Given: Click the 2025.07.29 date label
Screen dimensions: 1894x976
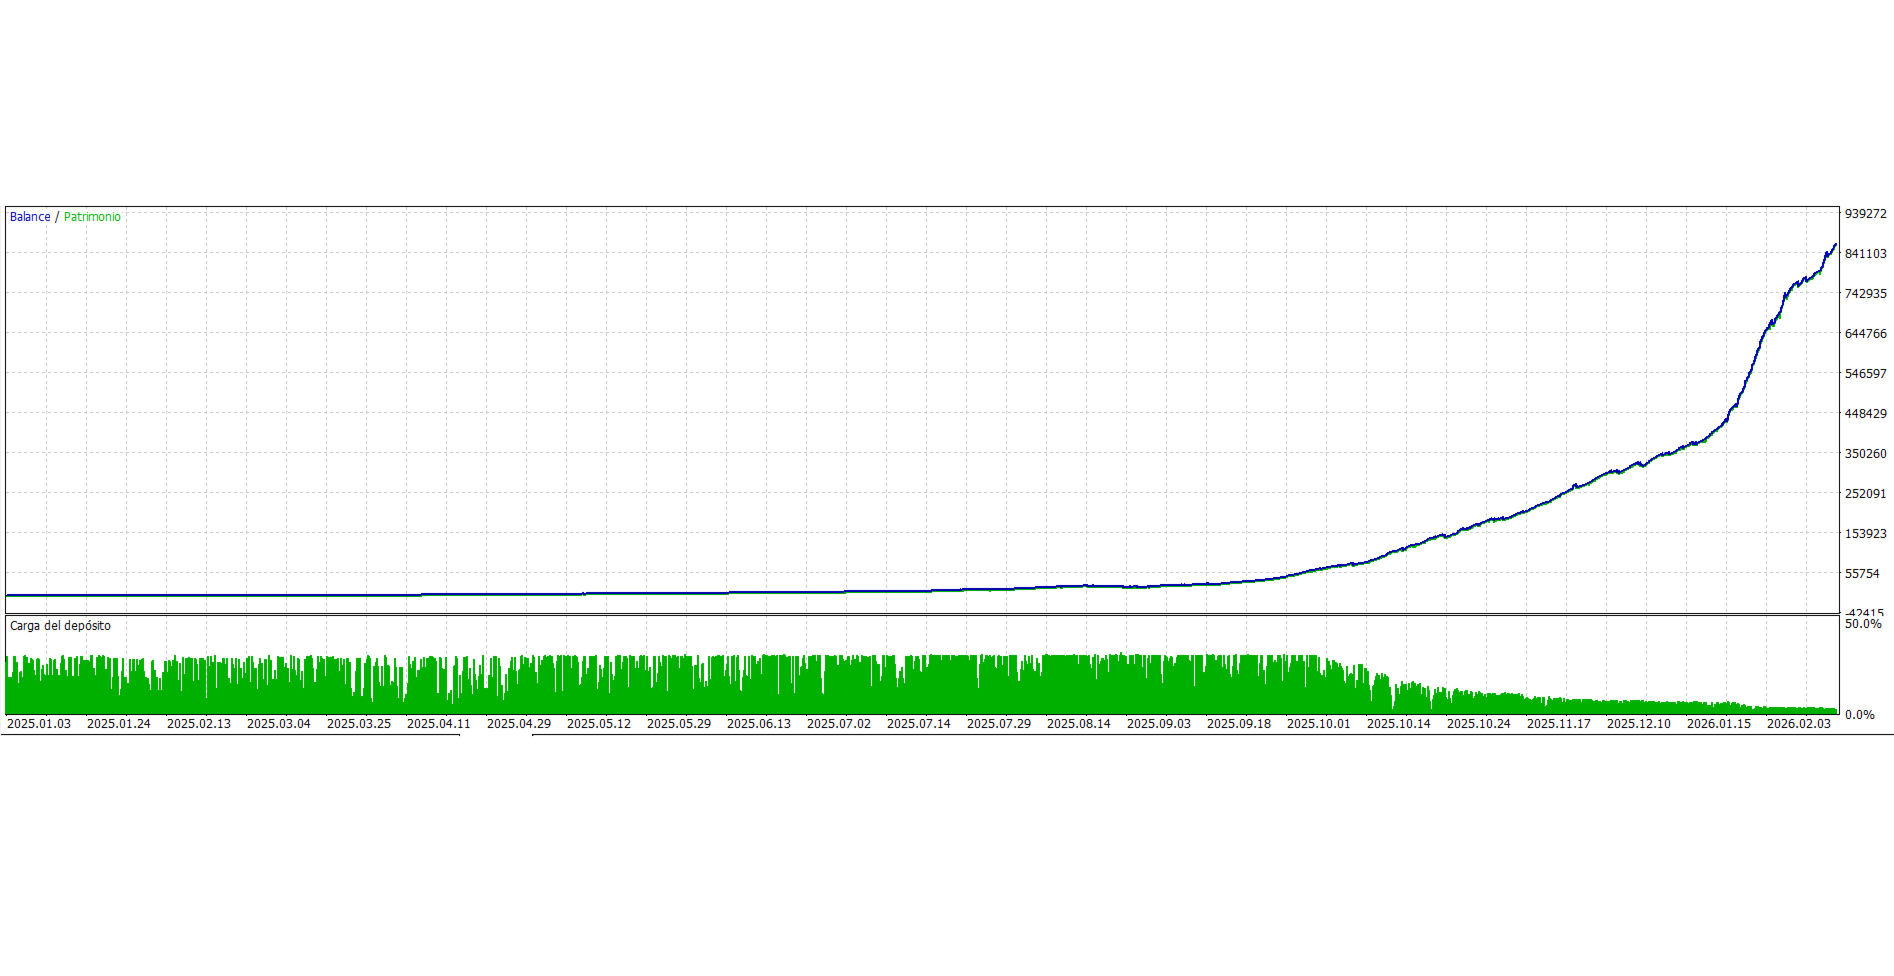Looking at the screenshot, I should (x=999, y=724).
